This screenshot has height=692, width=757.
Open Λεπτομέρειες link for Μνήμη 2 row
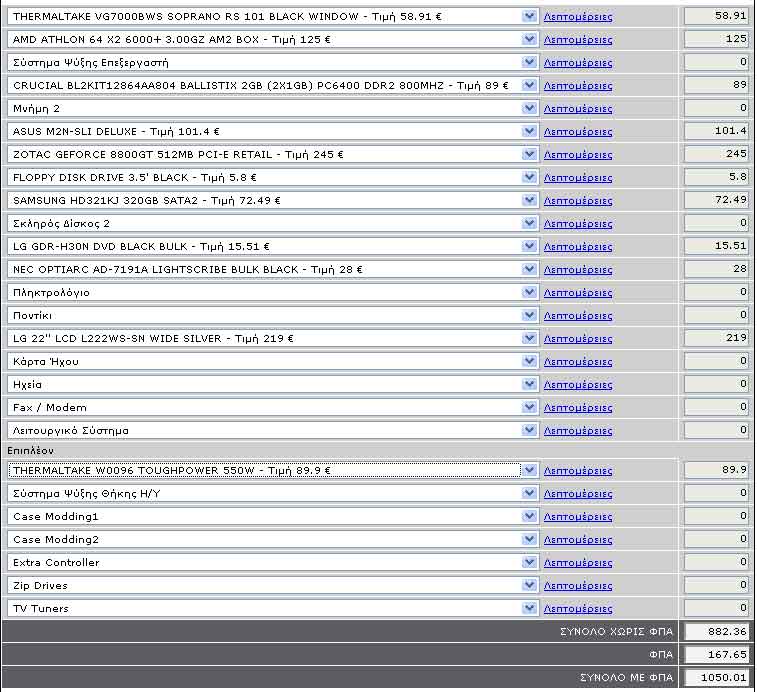(578, 109)
